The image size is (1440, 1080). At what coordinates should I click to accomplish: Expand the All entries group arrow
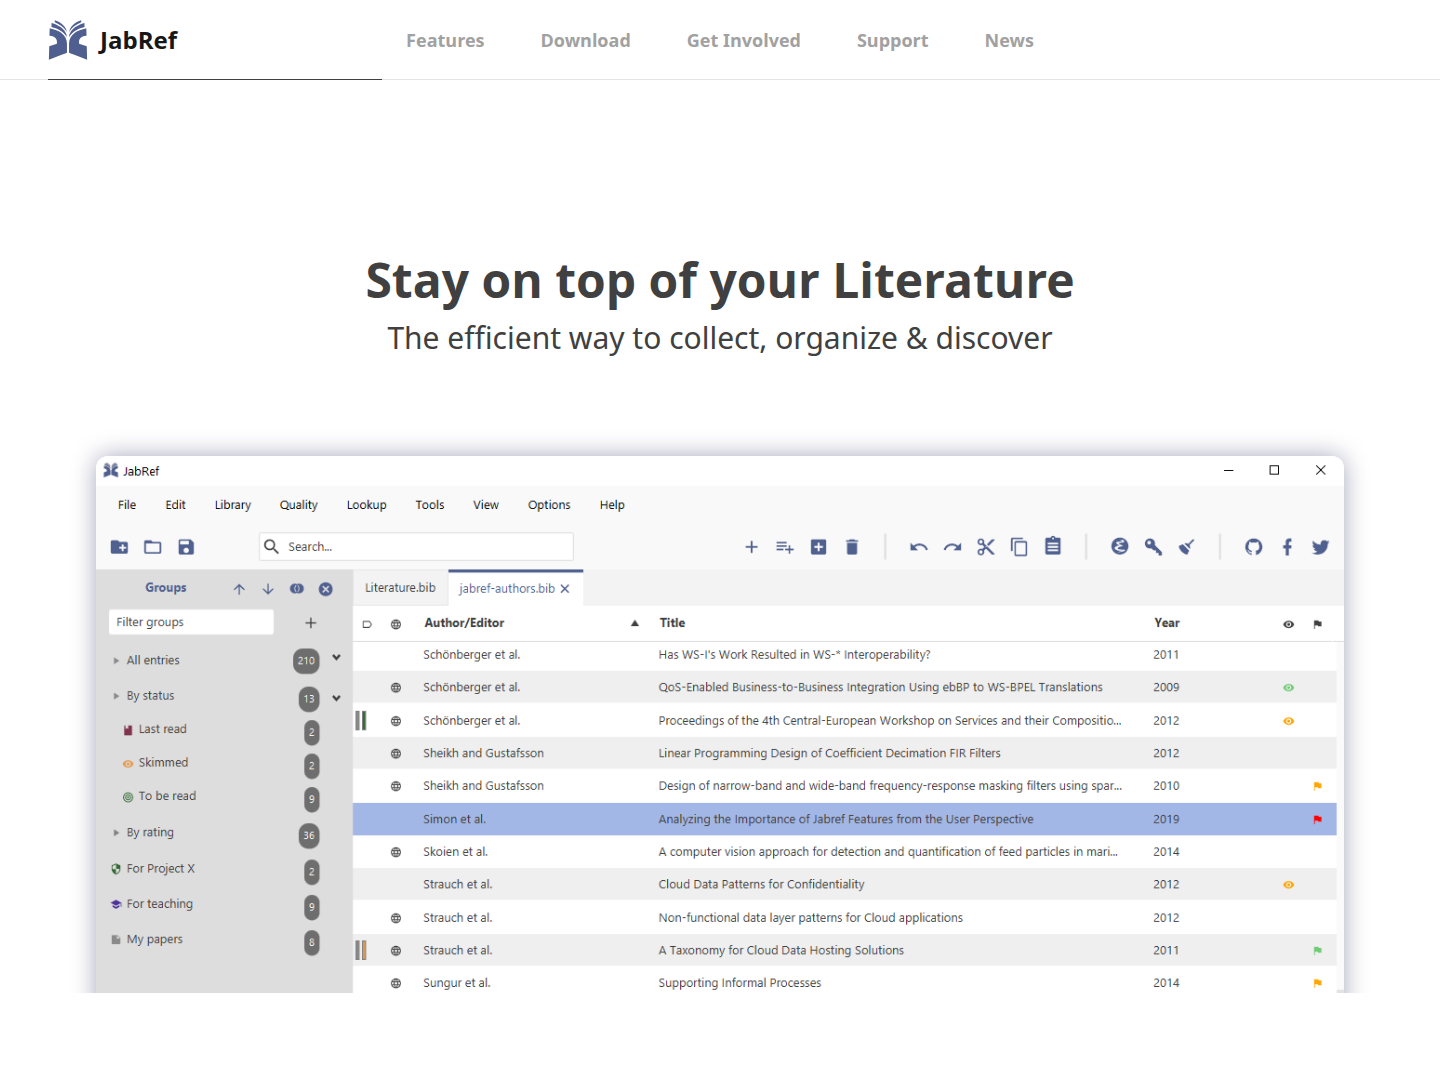pos(116,661)
